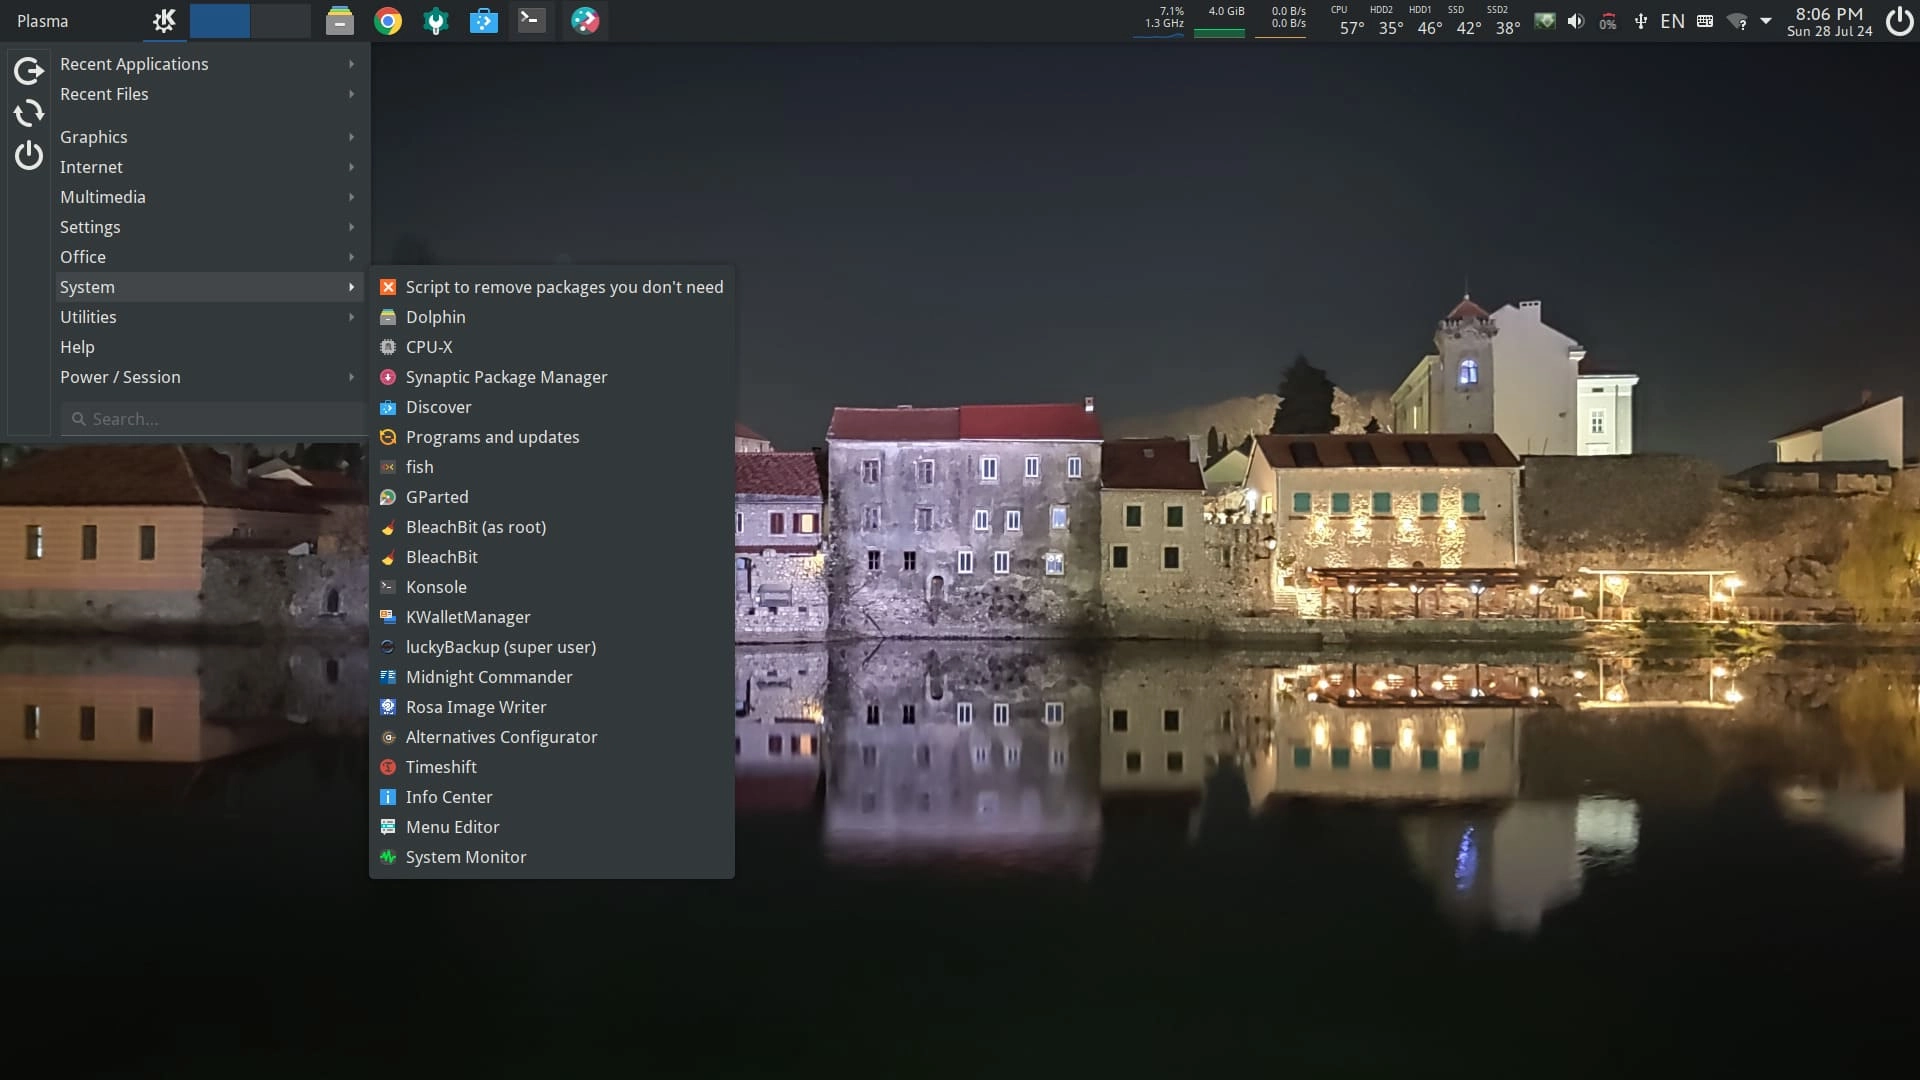Open Rosa Image Writer
Image resolution: width=1920 pixels, height=1080 pixels.
(x=552, y=707)
